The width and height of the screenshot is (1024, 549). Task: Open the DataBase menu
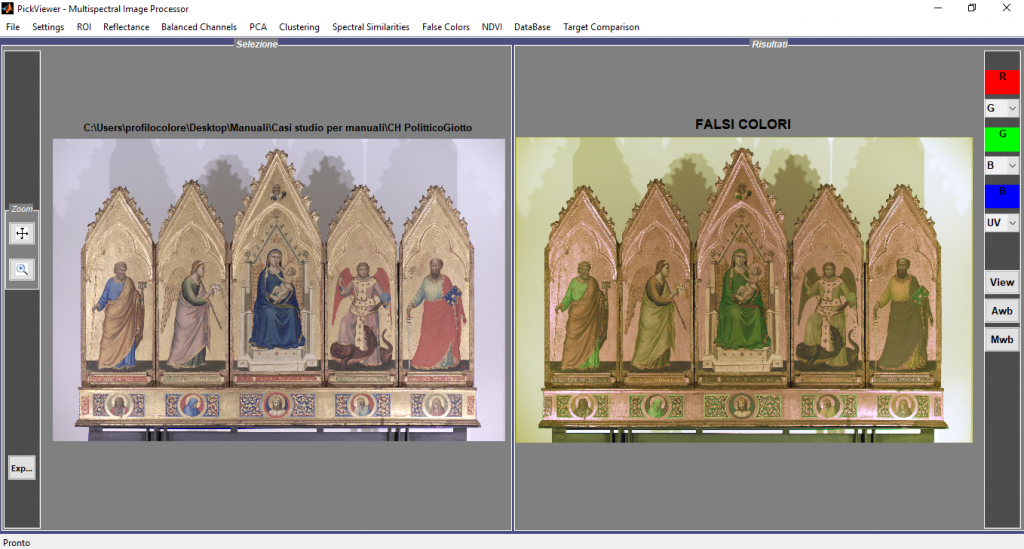(x=532, y=27)
